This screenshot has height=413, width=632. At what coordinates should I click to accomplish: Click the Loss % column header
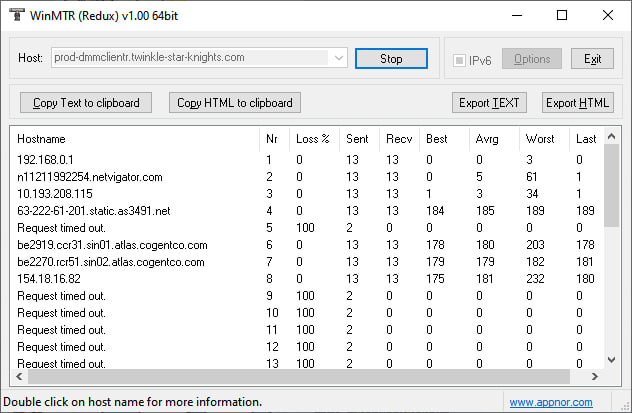tap(313, 139)
